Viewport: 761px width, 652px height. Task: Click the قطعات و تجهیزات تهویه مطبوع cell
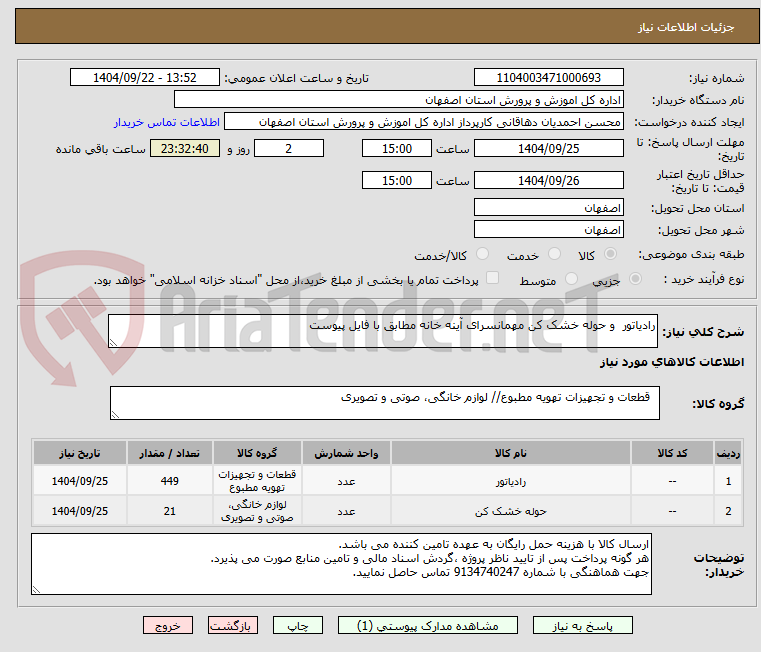click(x=257, y=481)
